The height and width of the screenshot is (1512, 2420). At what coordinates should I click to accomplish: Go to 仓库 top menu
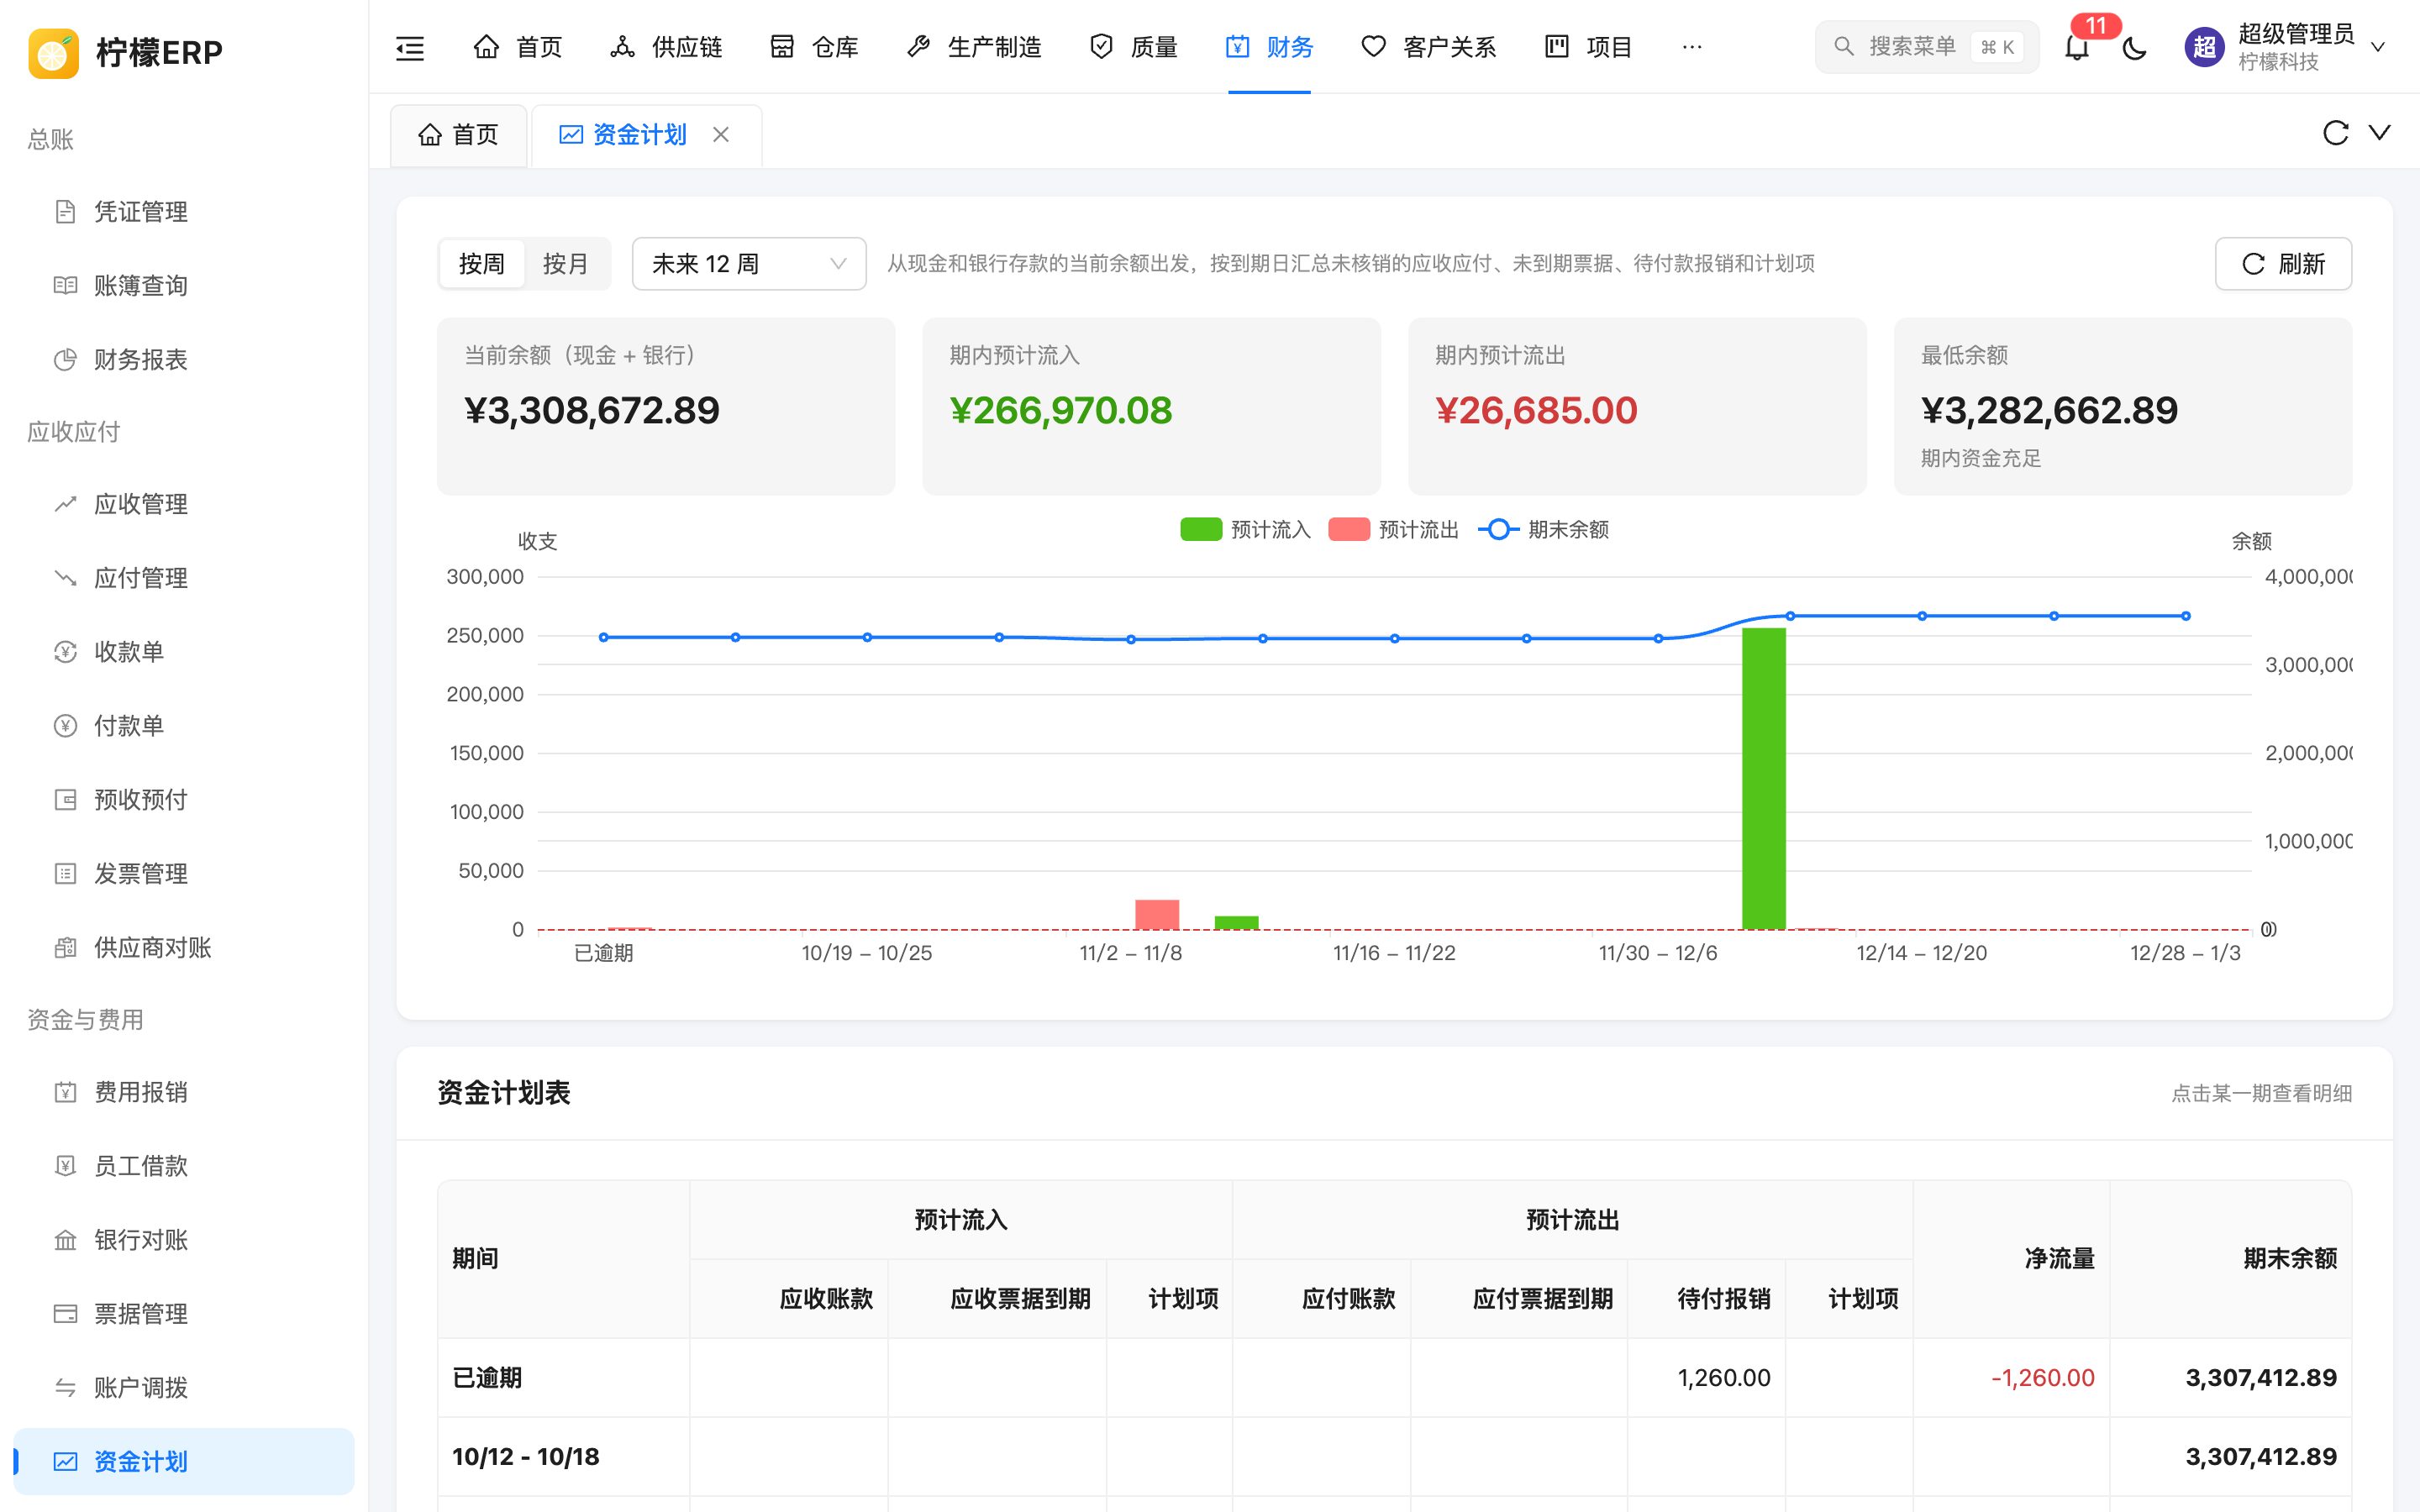point(814,47)
